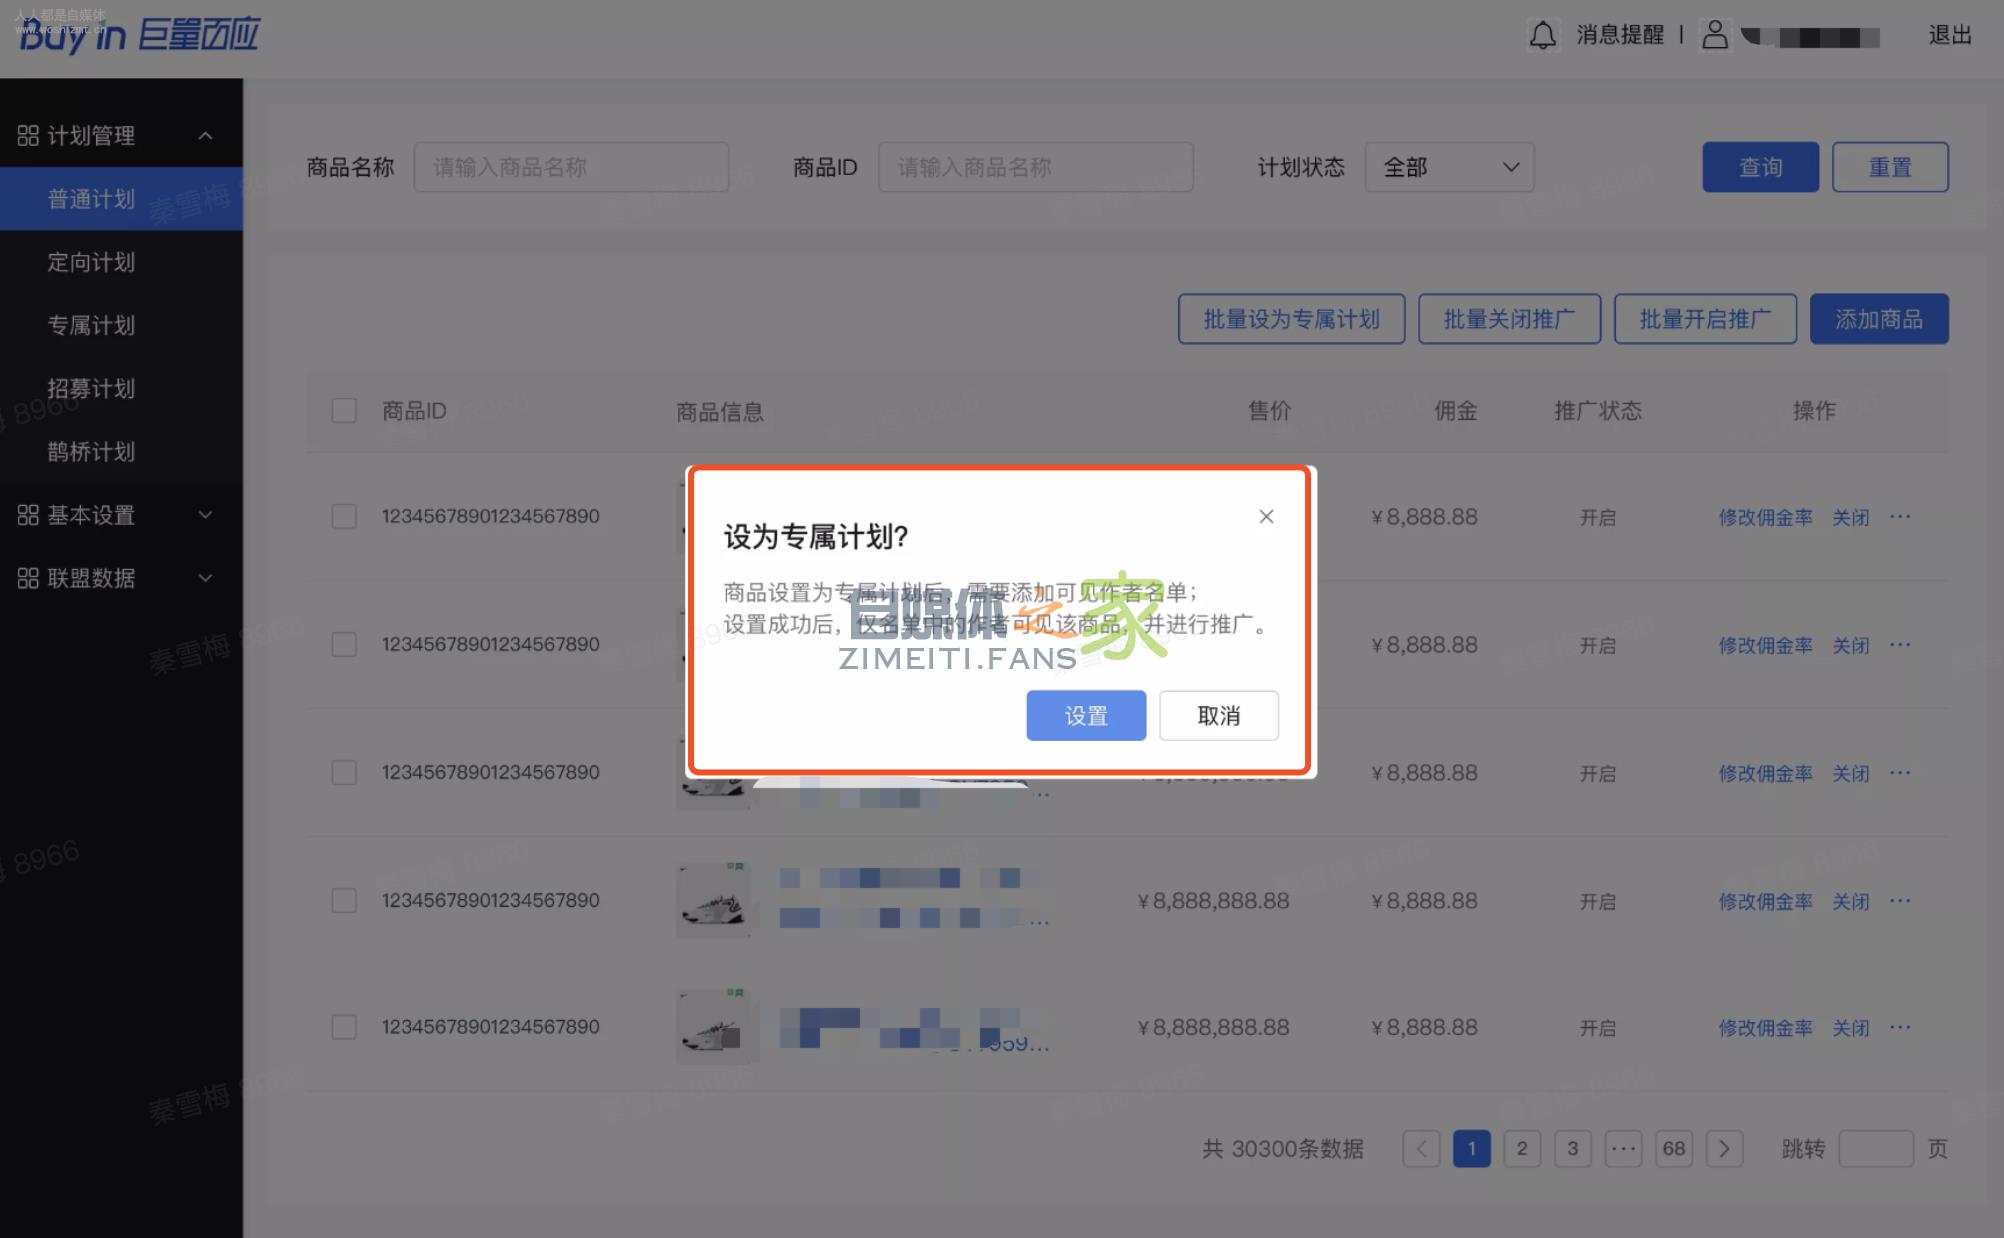This screenshot has height=1238, width=2004.
Task: Click the 联盟数据 grid icon in sidebar
Action: coord(28,578)
